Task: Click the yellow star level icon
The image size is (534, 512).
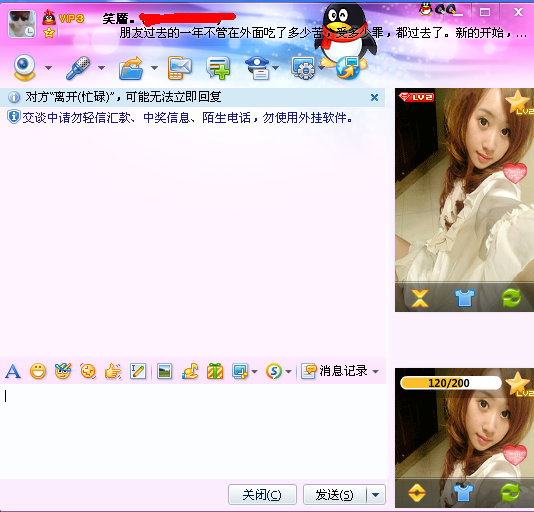Action: pos(49,33)
